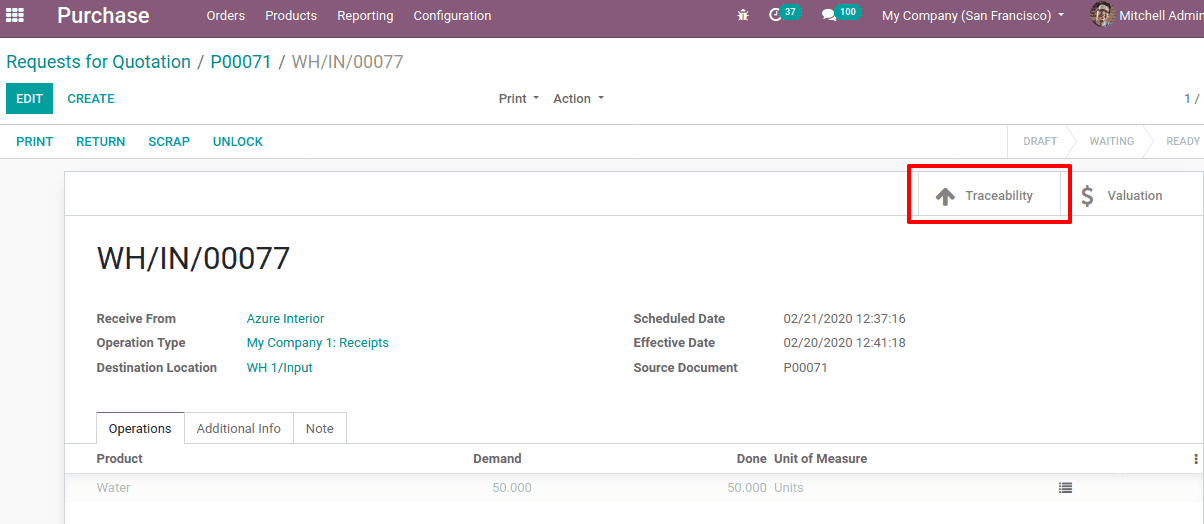This screenshot has height=524, width=1204.
Task: Click the Product column header
Action: (x=120, y=459)
